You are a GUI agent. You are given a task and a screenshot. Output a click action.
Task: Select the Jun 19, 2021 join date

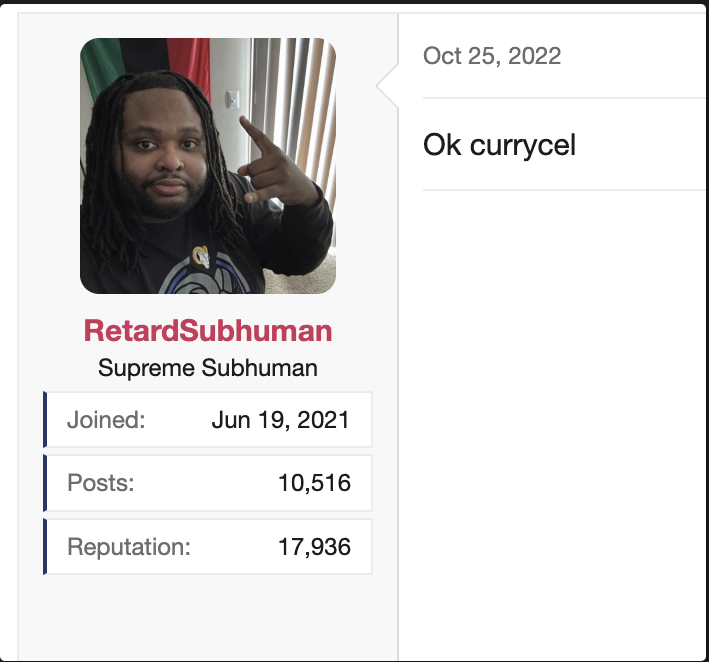click(x=280, y=420)
